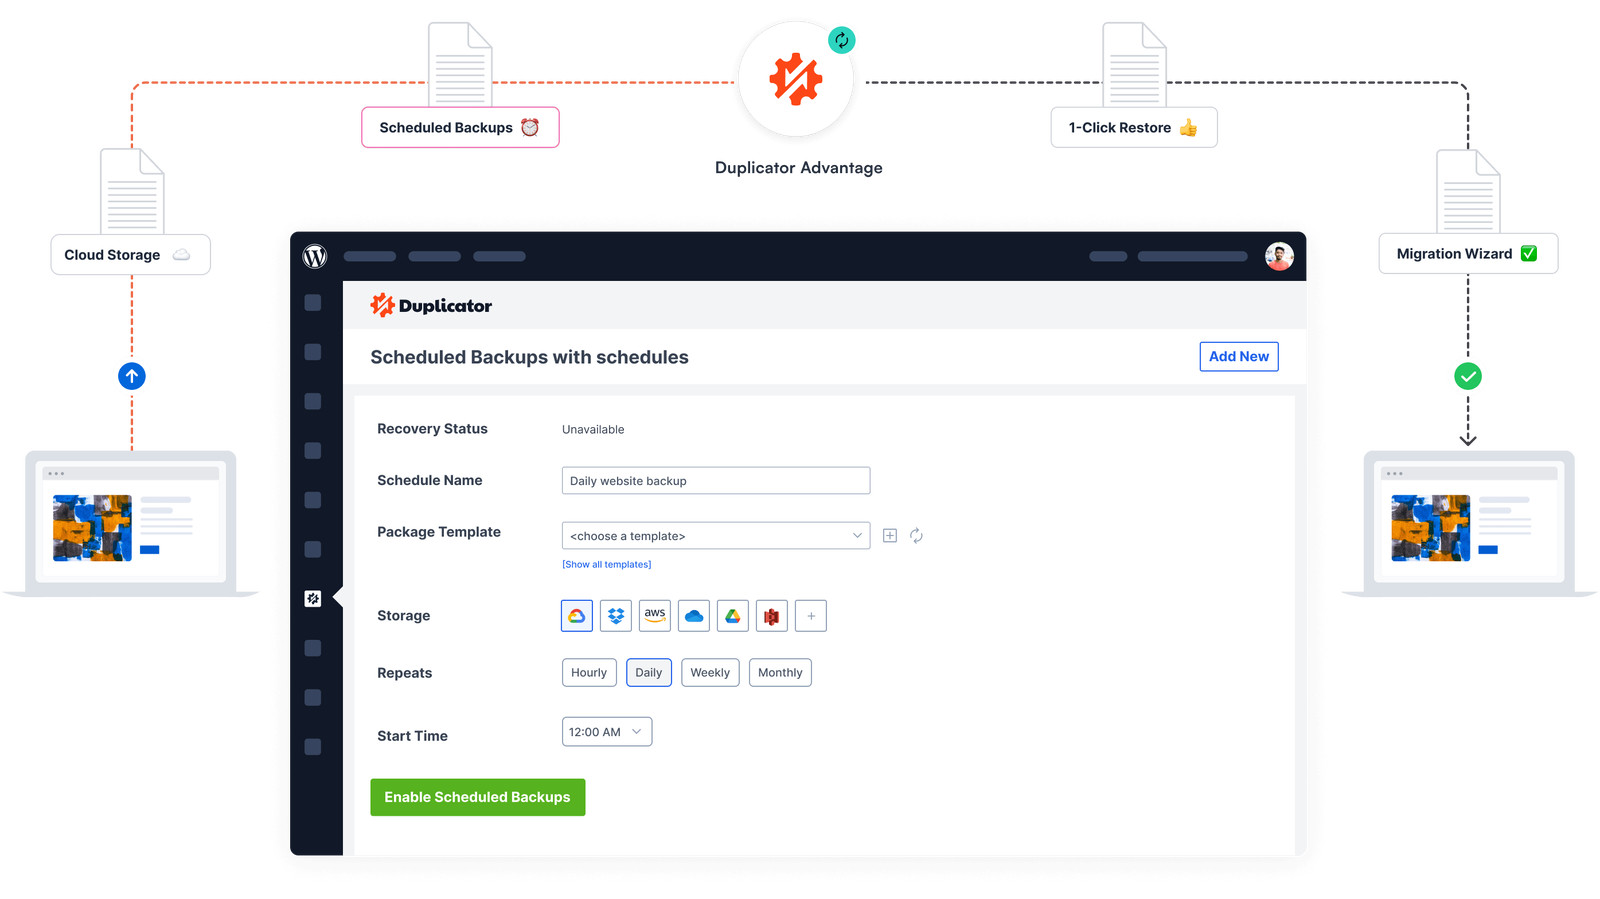Screen dimensions: 1600x899
Task: Focus the Schedule Name input field
Action: pos(716,481)
